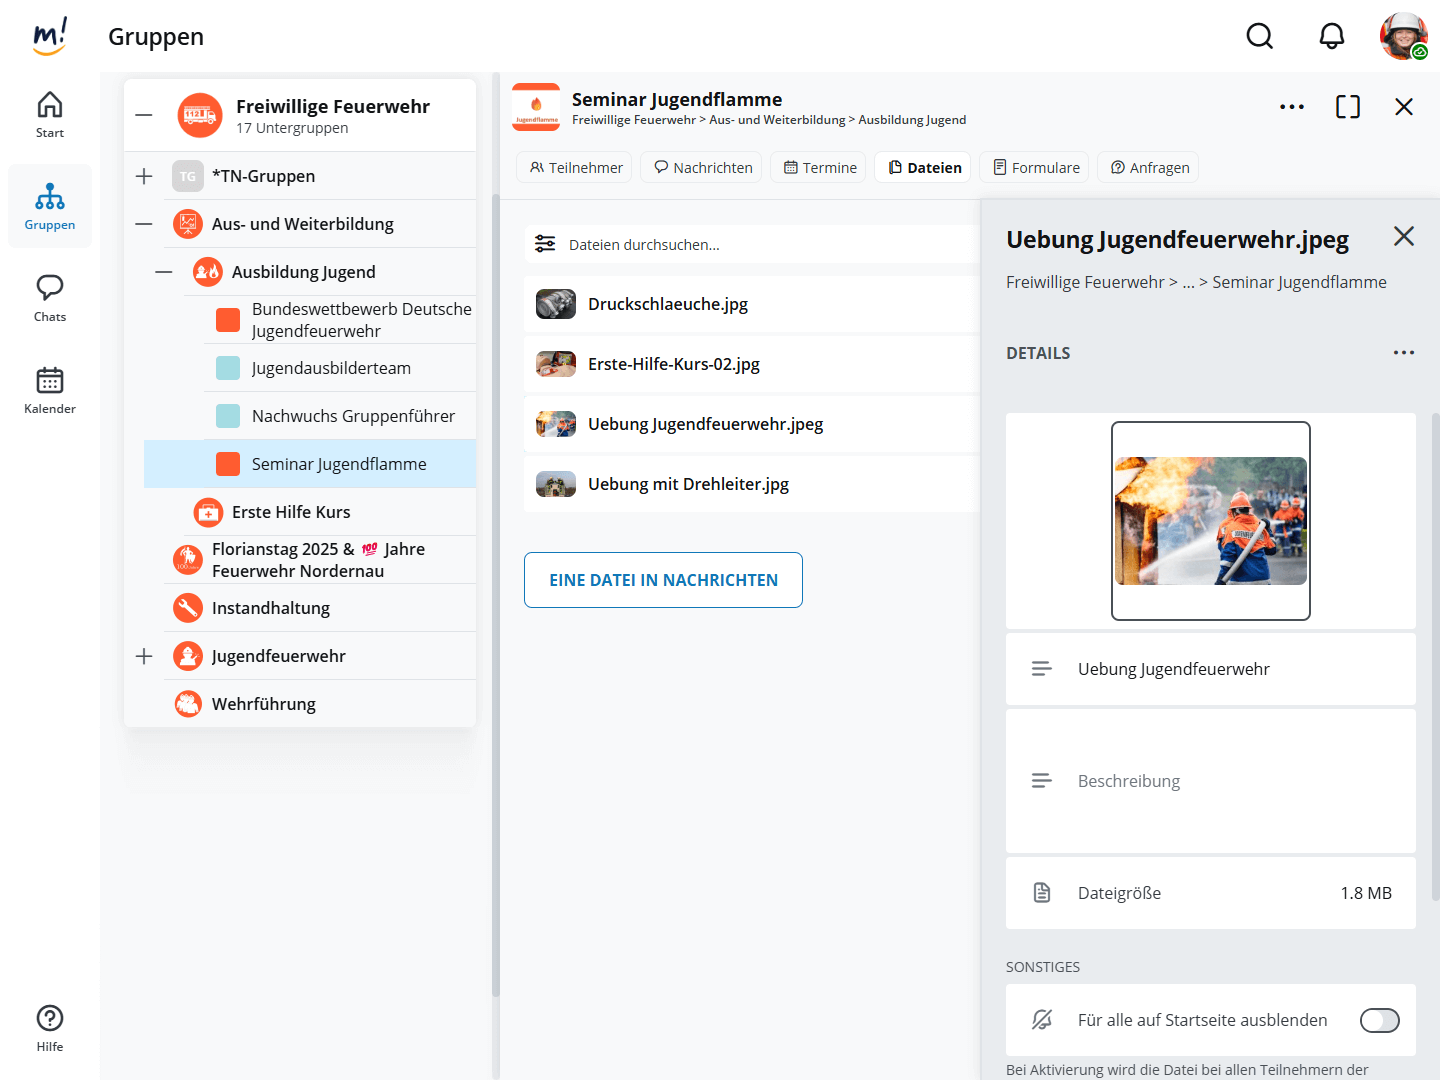1440x1080 pixels.
Task: Select Erste Hilfe Kurs group
Action: (290, 512)
